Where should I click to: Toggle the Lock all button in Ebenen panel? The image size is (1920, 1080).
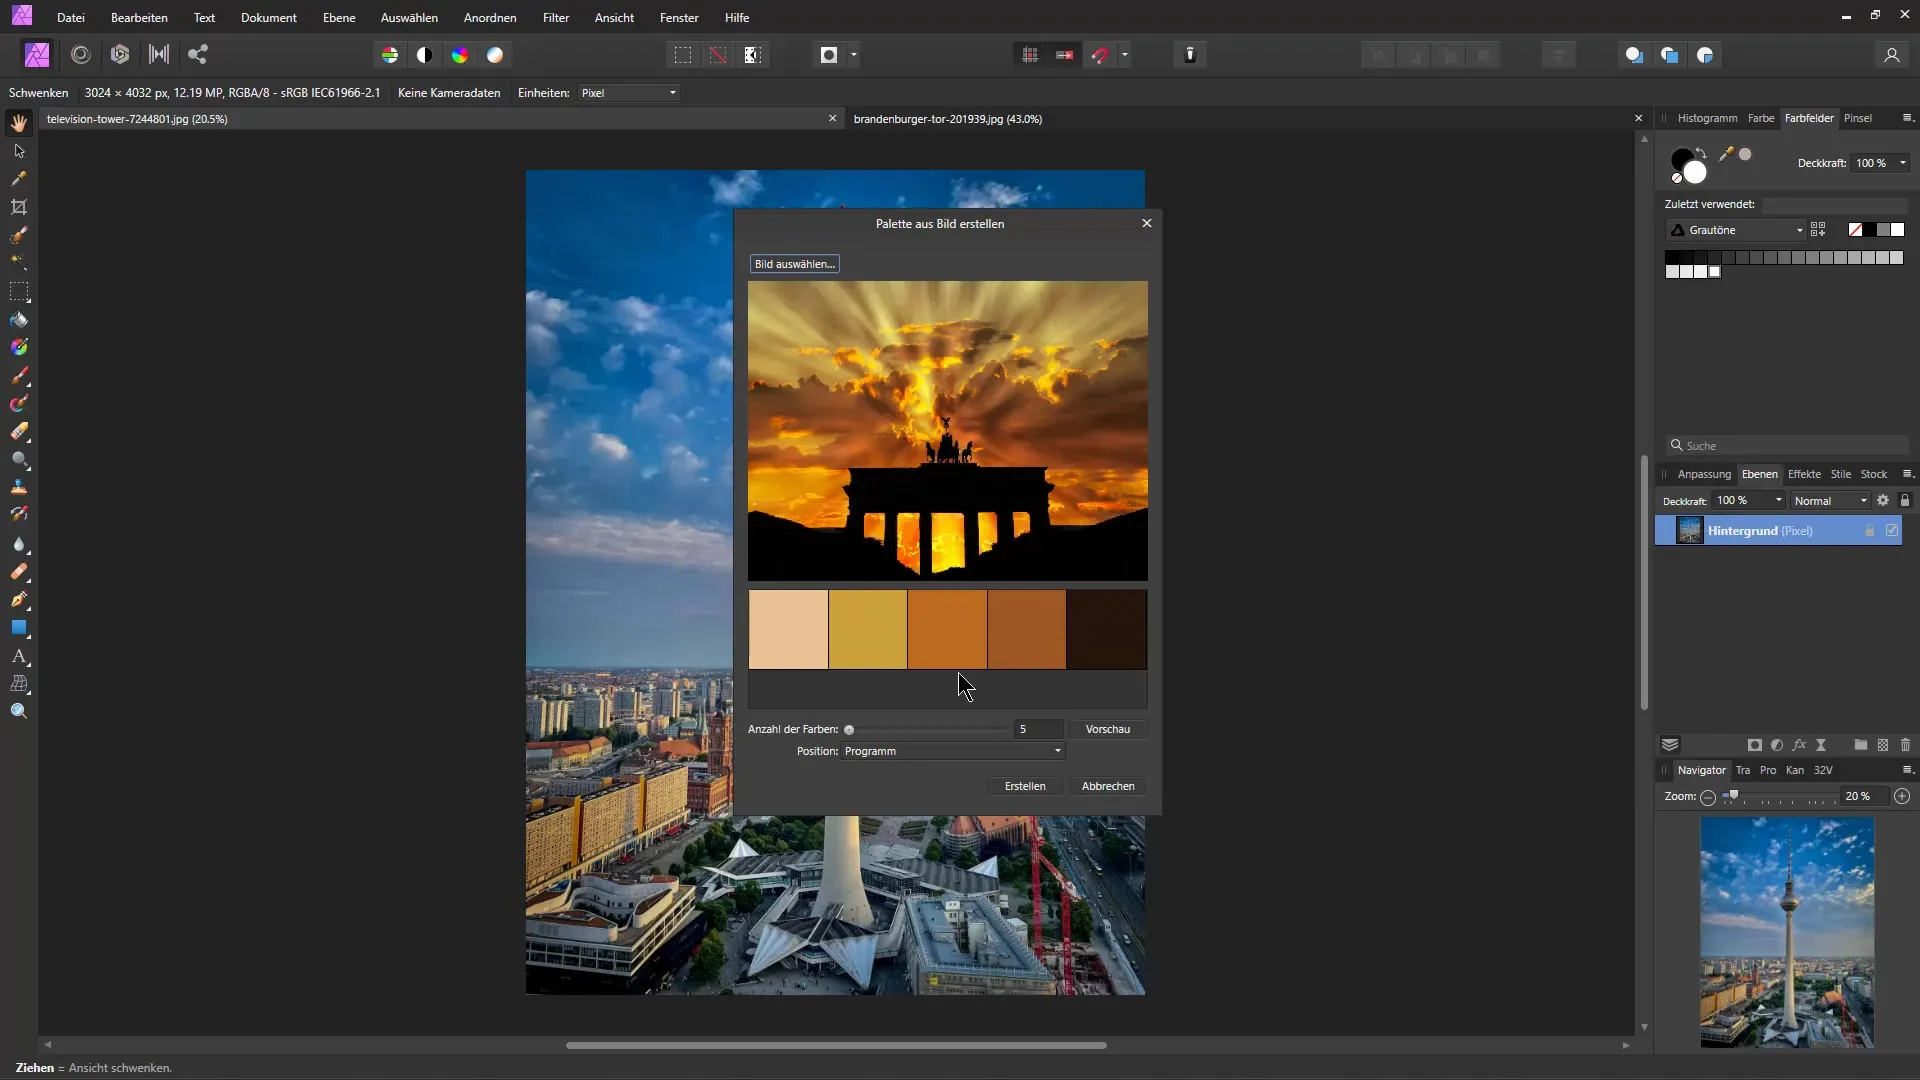click(1905, 500)
